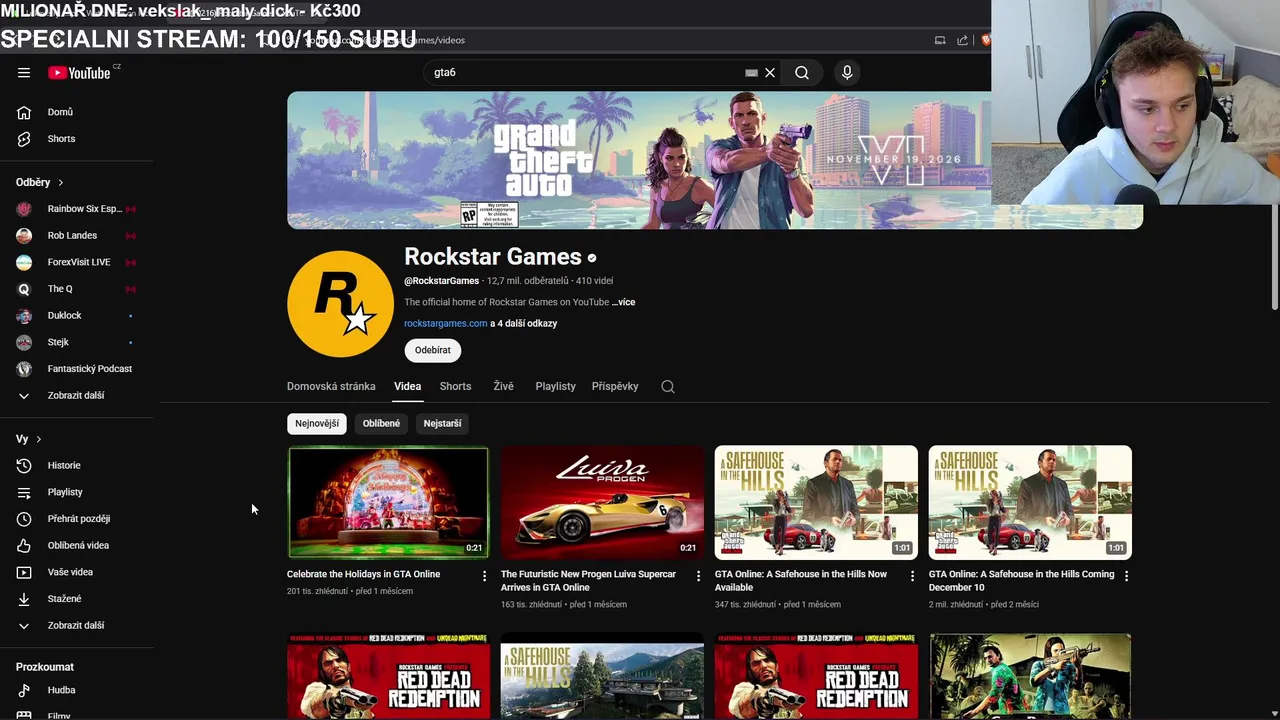Play the Luiva Progen supercar thumbnail
The image size is (1280, 720).
coord(602,502)
